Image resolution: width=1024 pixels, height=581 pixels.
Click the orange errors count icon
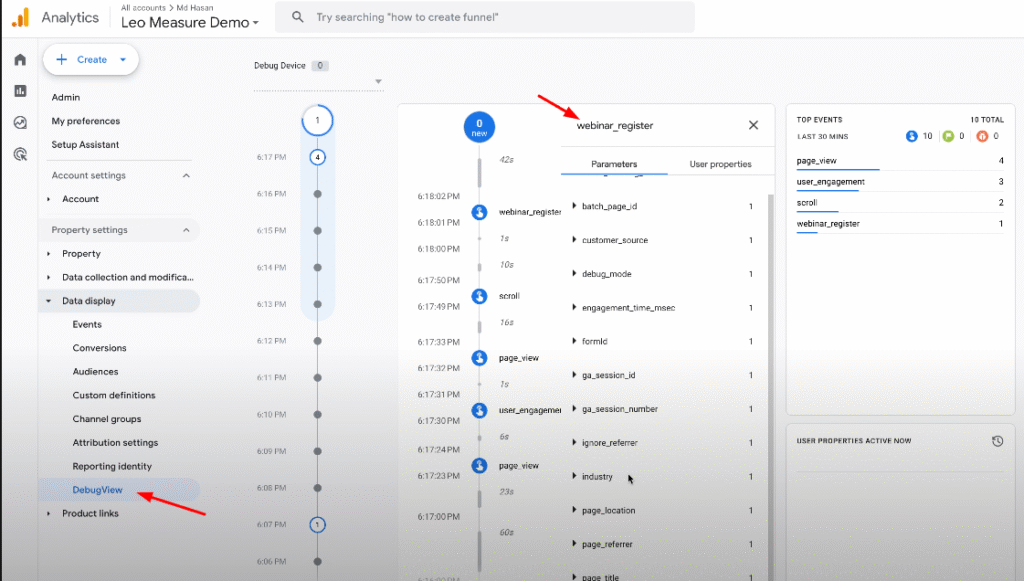[982, 136]
